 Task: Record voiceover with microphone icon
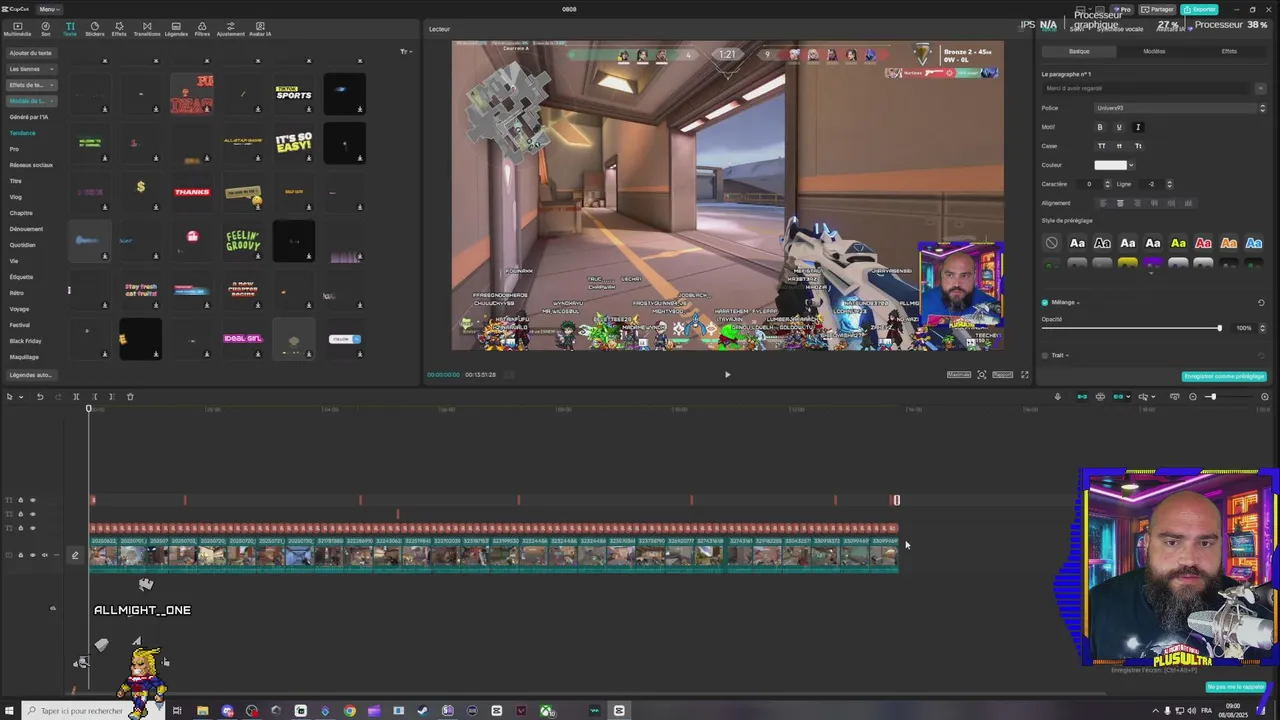[1057, 397]
